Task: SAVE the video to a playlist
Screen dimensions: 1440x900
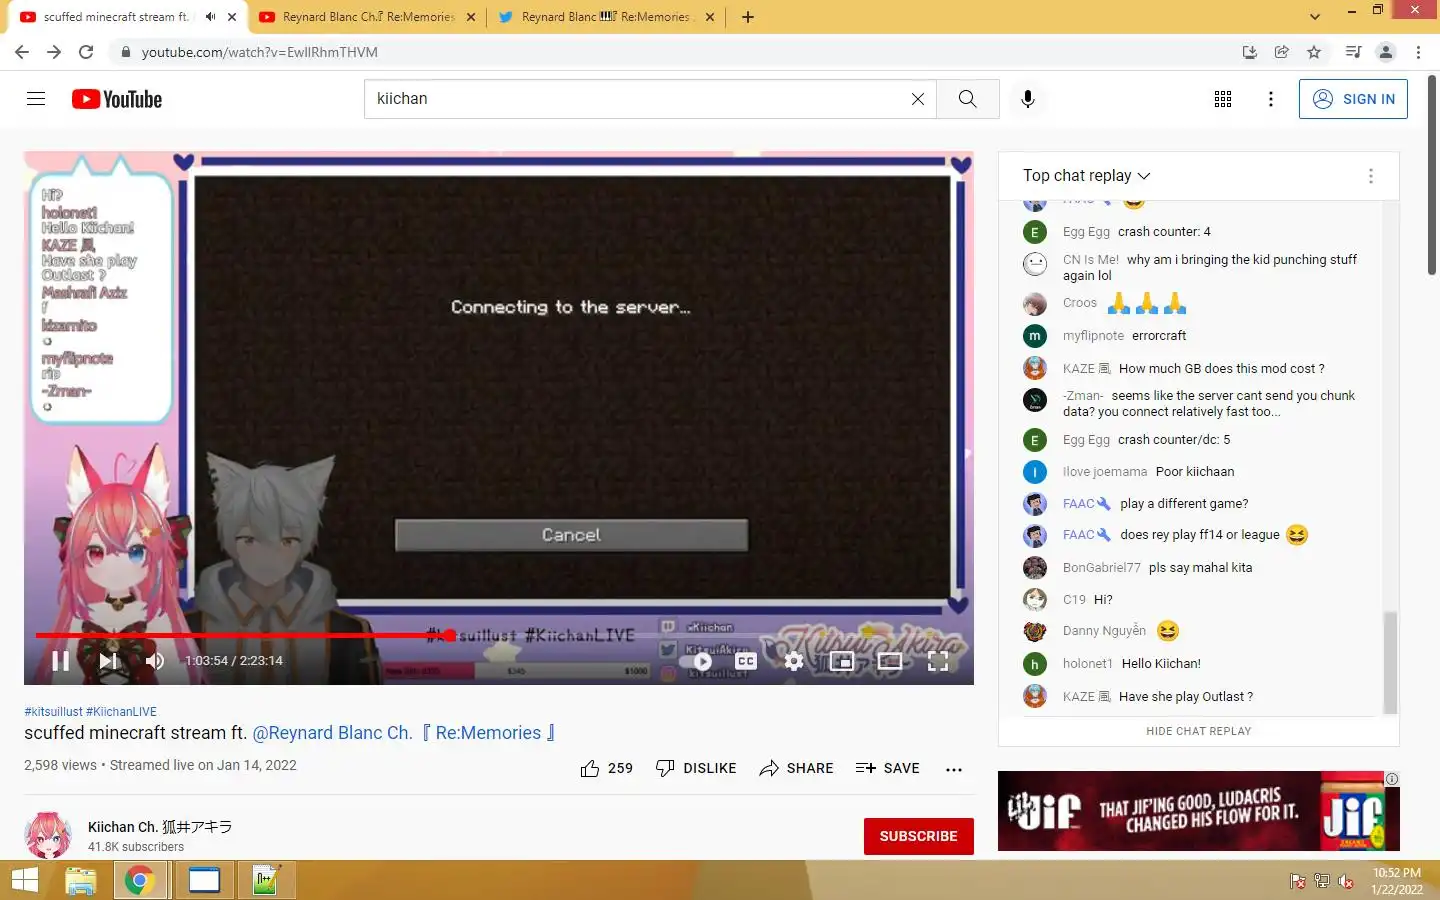Action: point(887,768)
